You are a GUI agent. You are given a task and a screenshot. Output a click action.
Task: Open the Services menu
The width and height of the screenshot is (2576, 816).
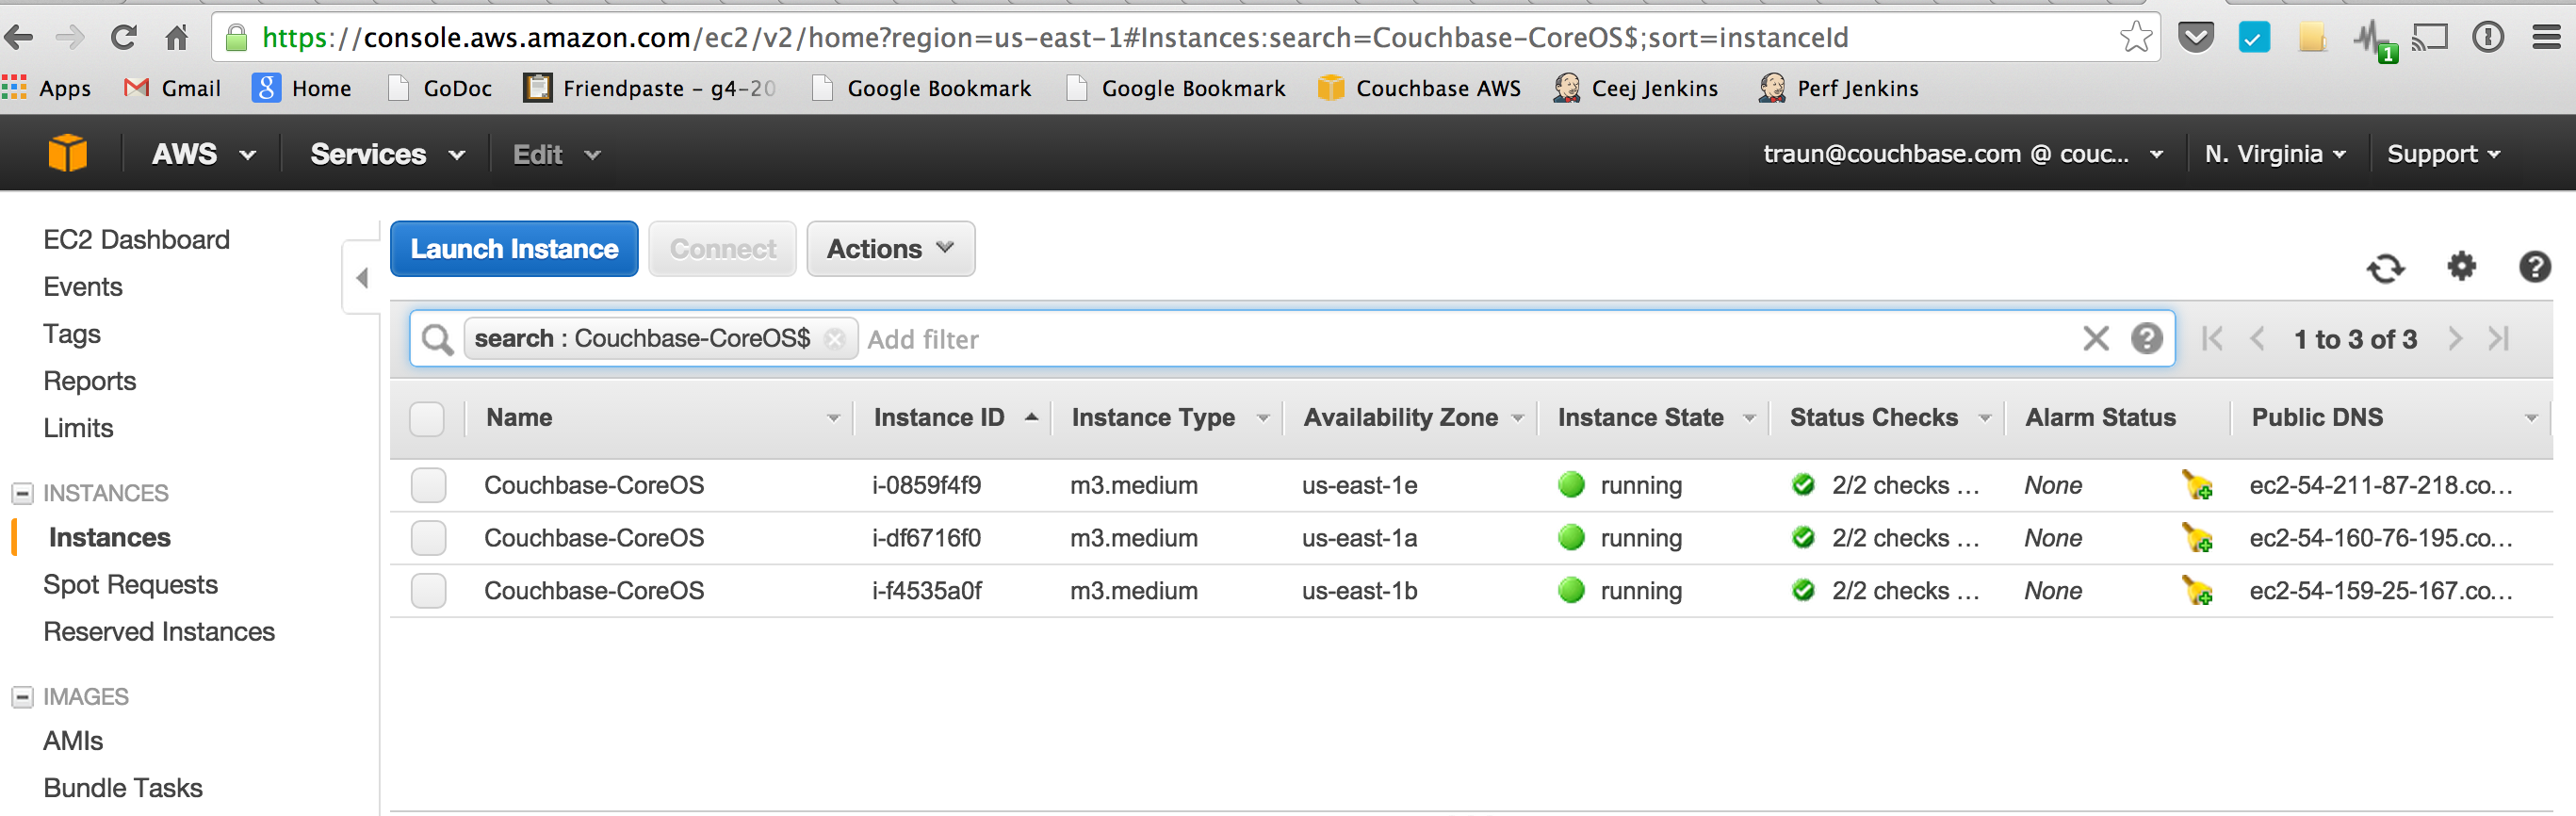387,154
